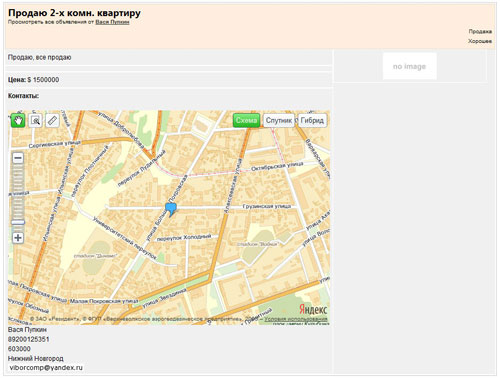Switch map to Спутник view
The height and width of the screenshot is (378, 500).
click(279, 120)
